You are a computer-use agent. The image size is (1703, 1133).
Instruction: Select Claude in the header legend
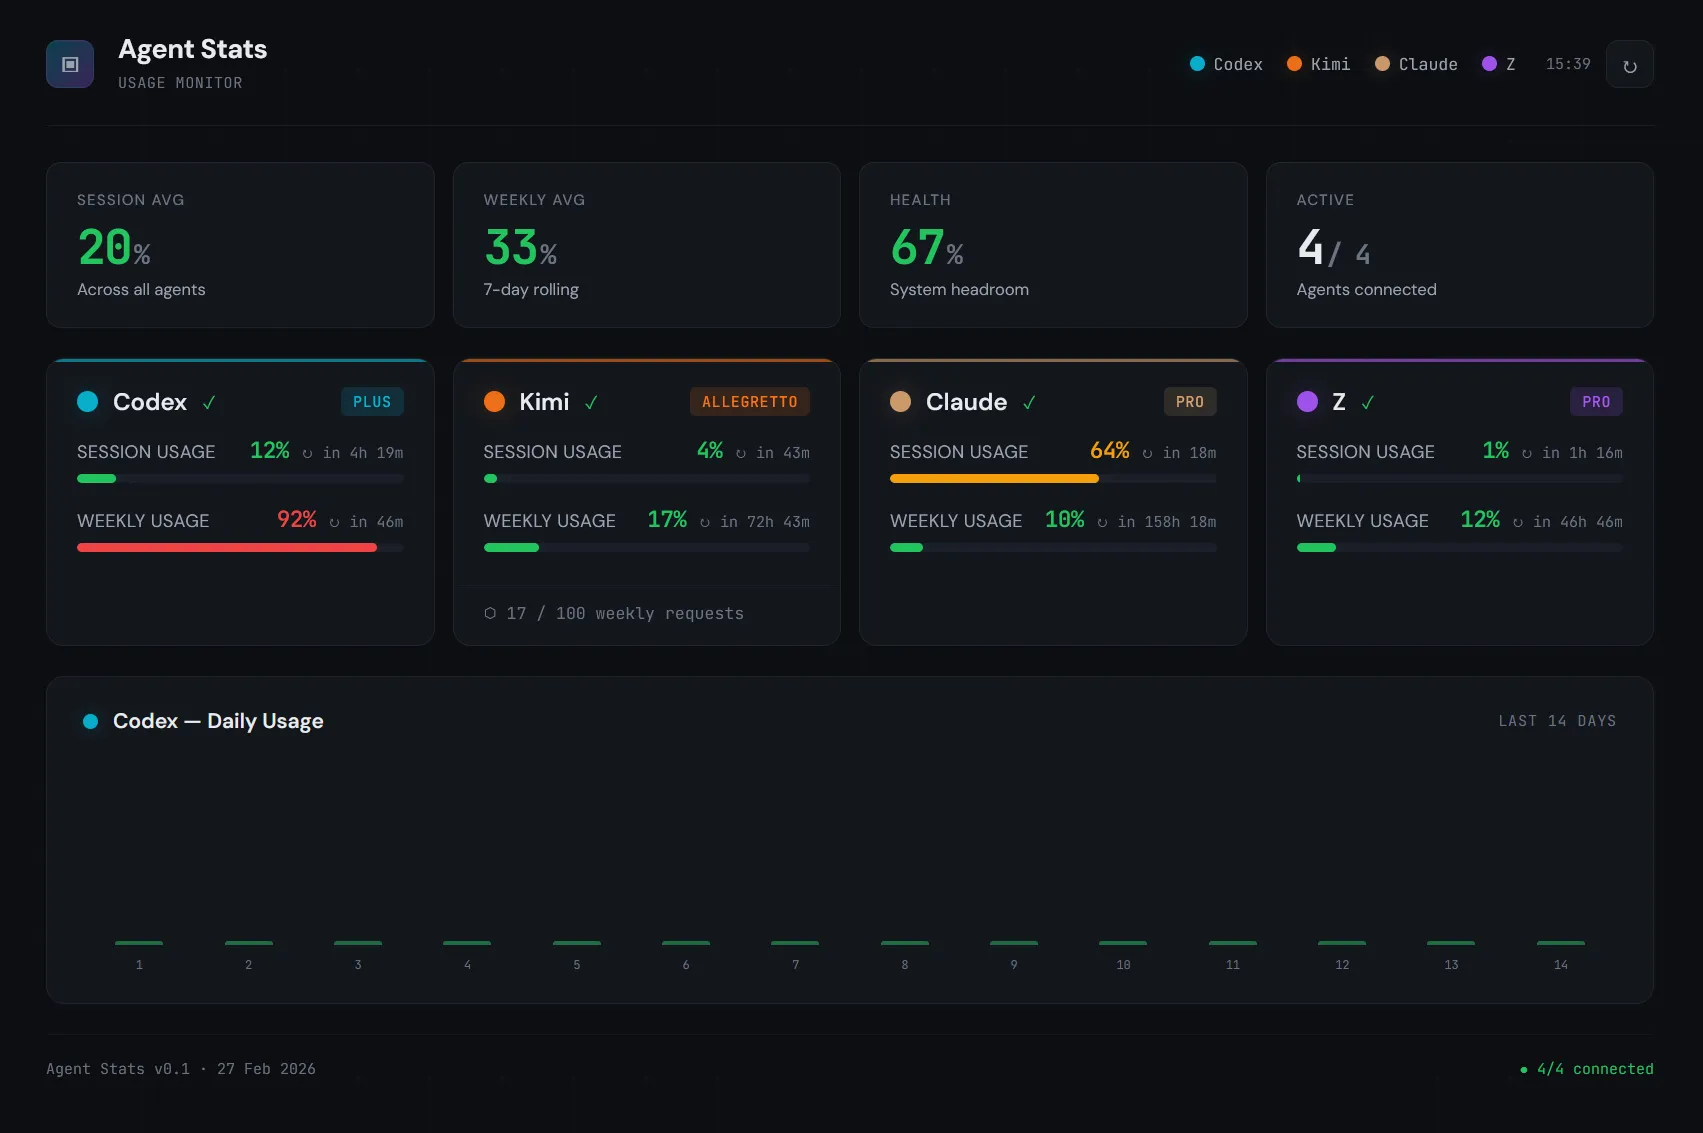point(1415,64)
